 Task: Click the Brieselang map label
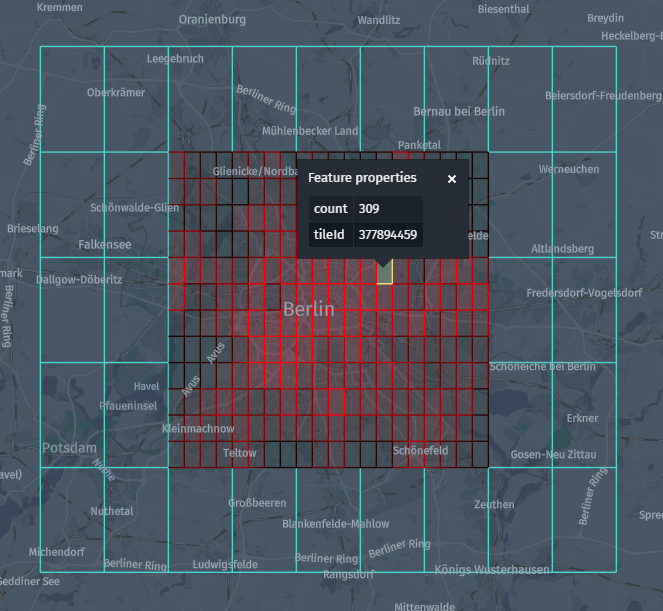coord(33,229)
